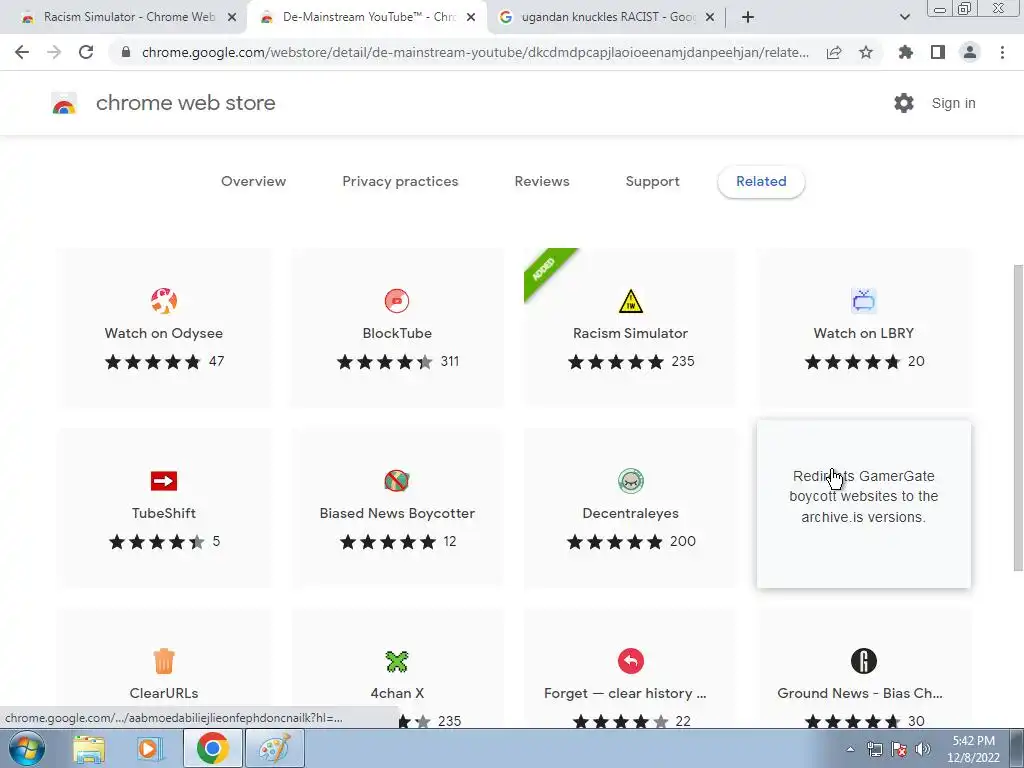
Task: Close the De-Mainstream YouTube browser tab
Action: [471, 18]
